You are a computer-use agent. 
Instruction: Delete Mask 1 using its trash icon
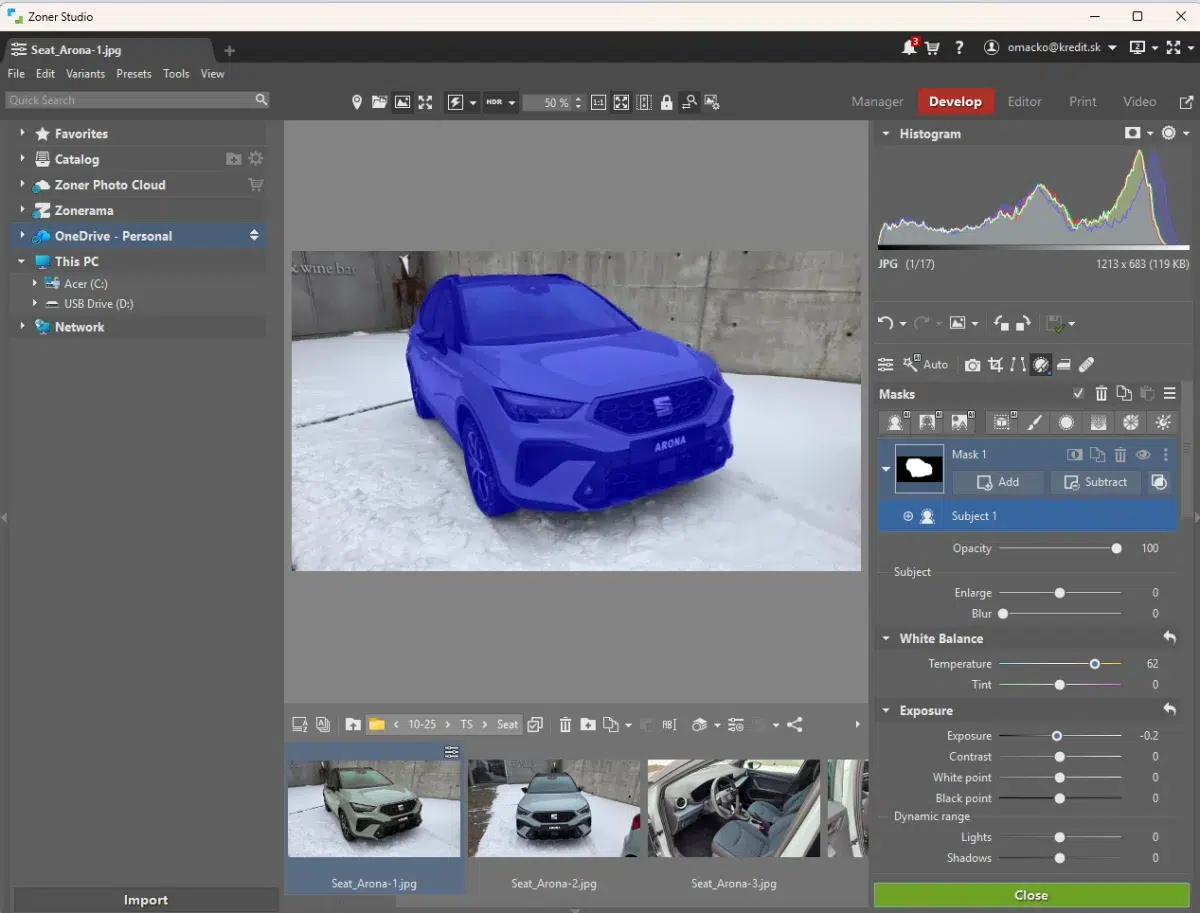(x=1120, y=455)
